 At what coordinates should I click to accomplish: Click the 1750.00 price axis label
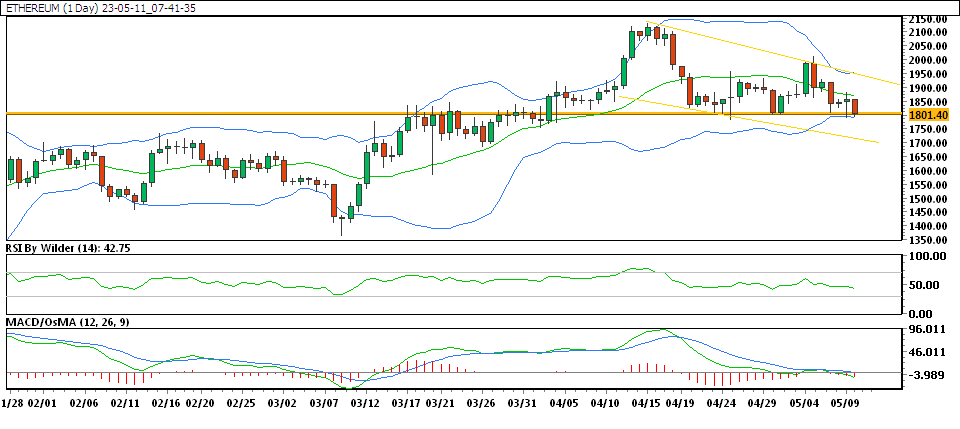point(929,129)
